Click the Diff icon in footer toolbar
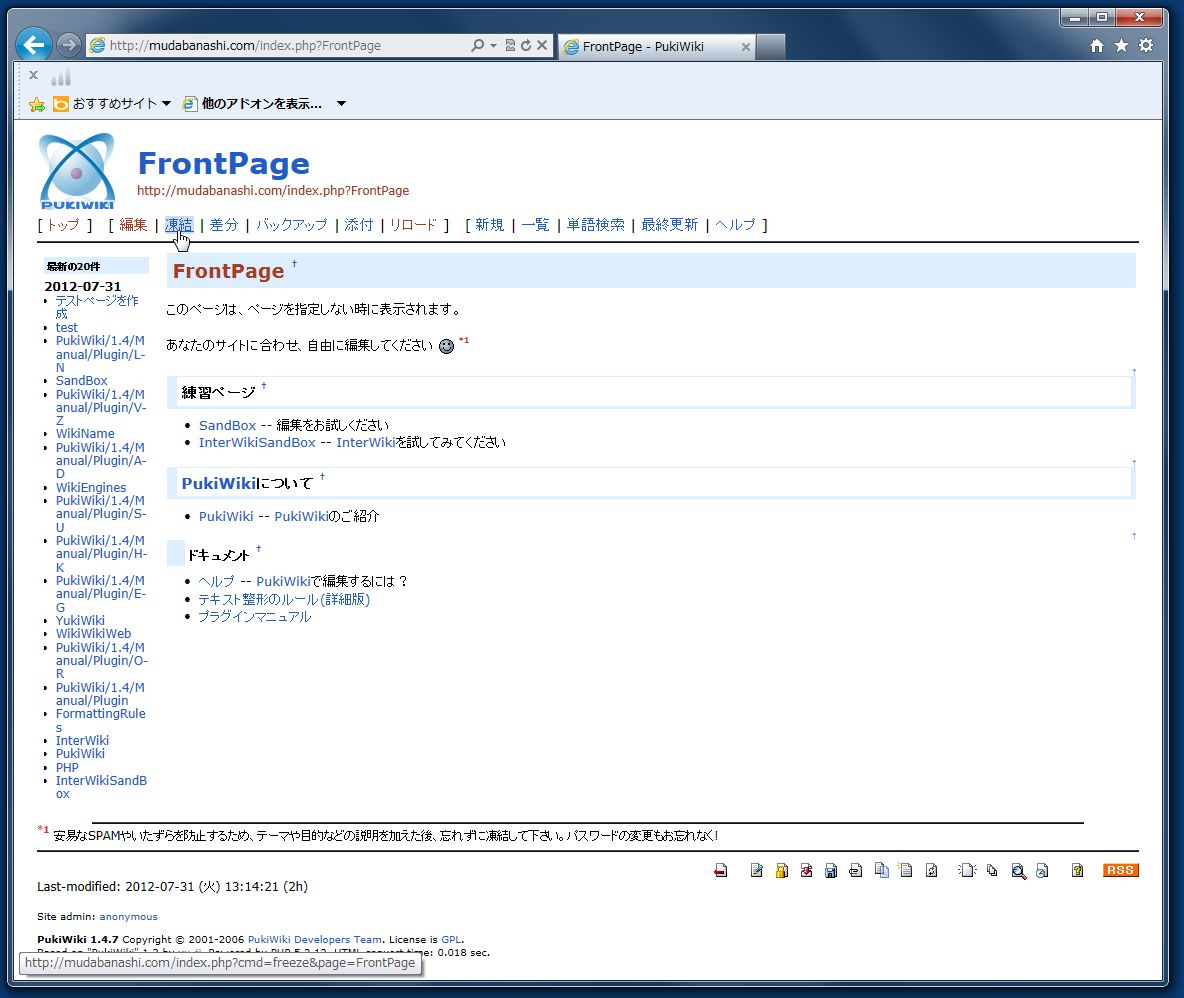Screen dimensions: 1184x998 (806, 871)
